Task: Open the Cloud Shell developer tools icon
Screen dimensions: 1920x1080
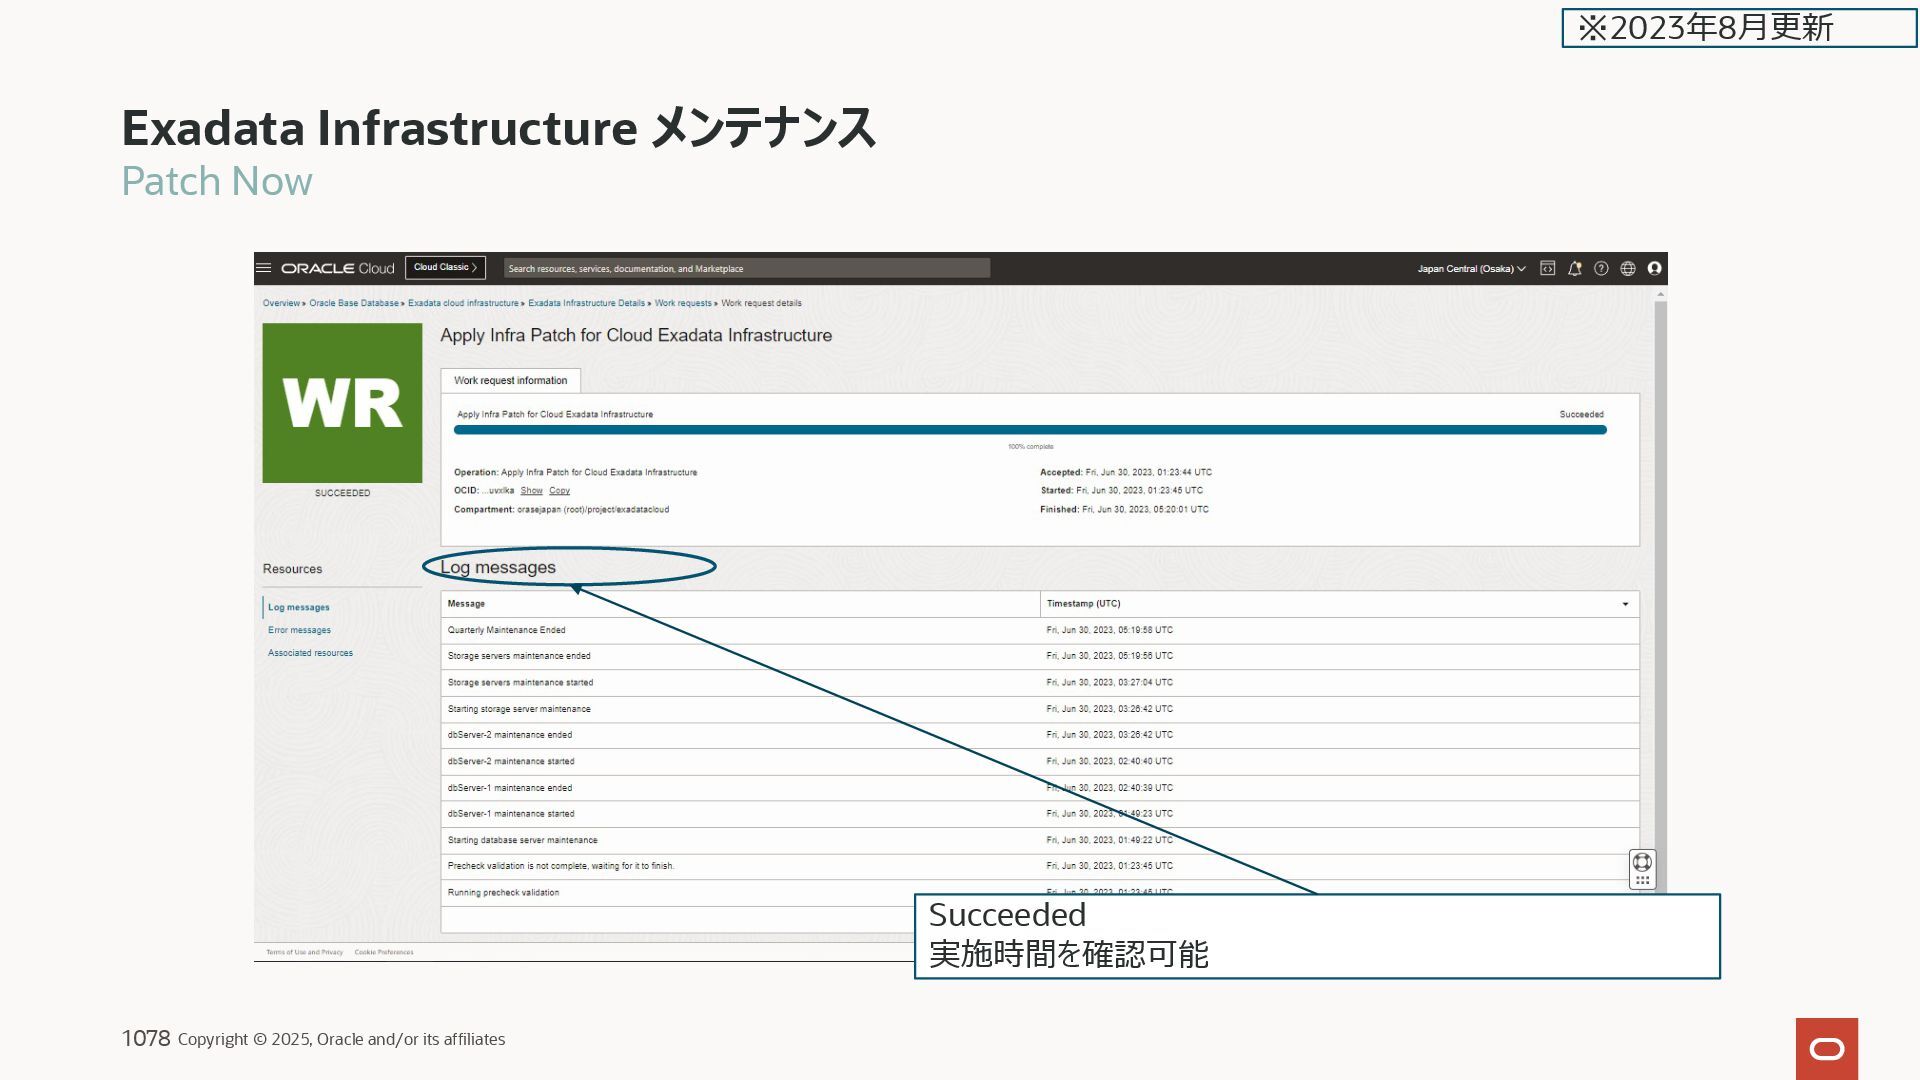Action: (x=1547, y=268)
